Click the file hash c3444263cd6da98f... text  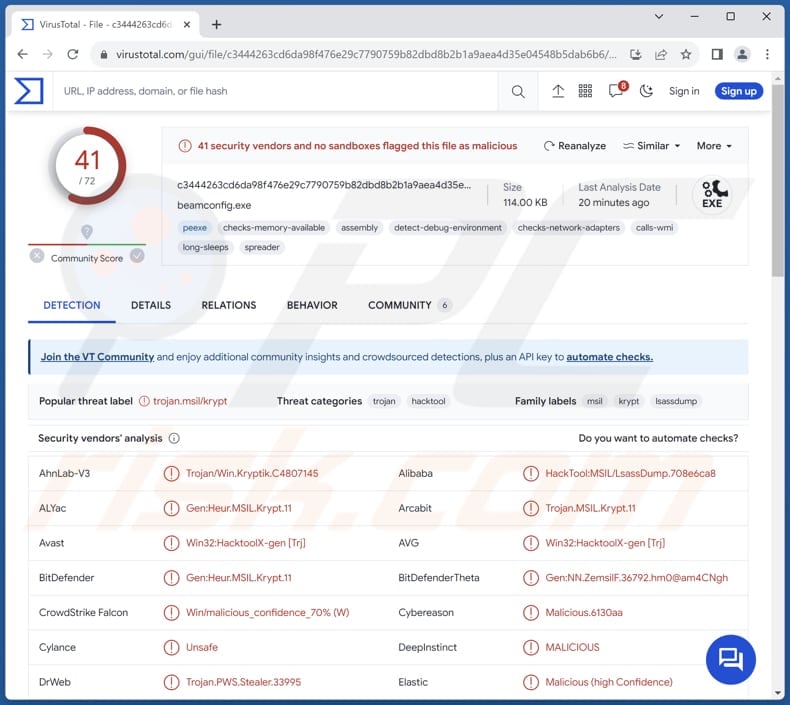(324, 185)
